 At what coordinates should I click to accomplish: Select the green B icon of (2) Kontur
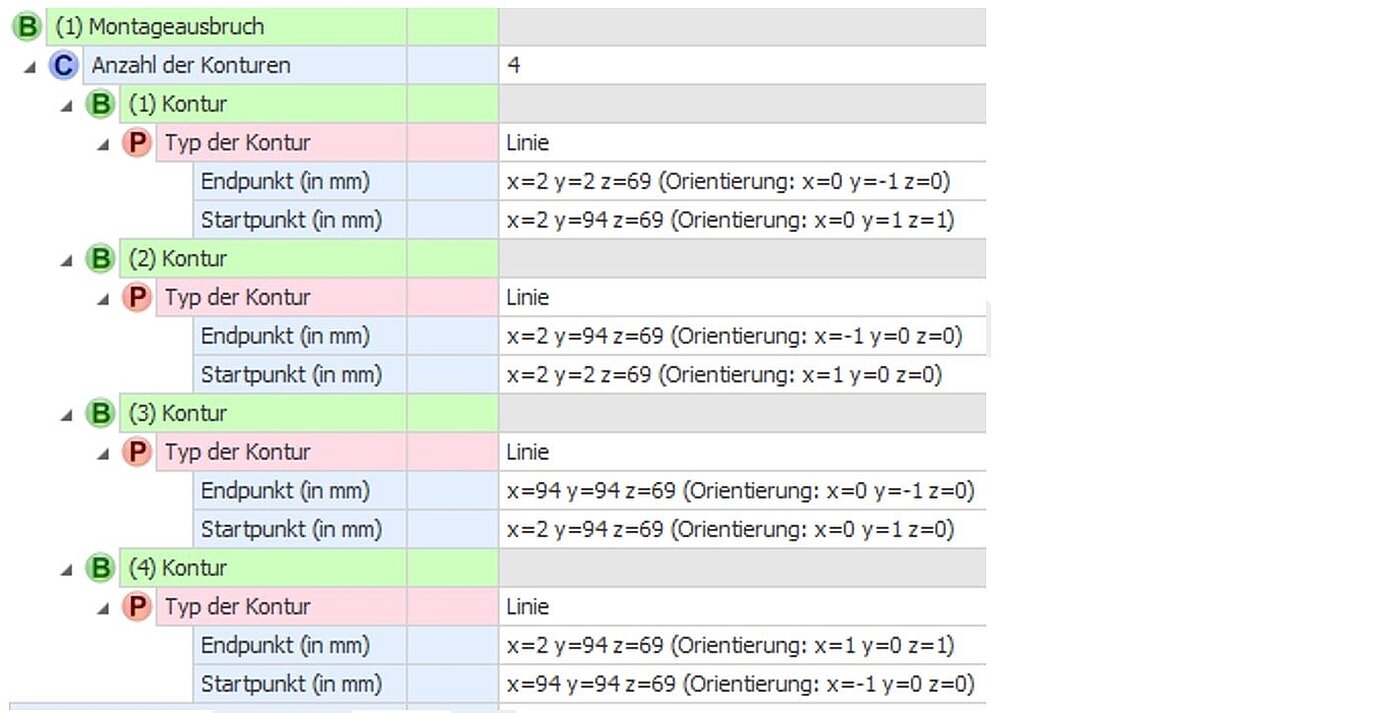point(100,259)
